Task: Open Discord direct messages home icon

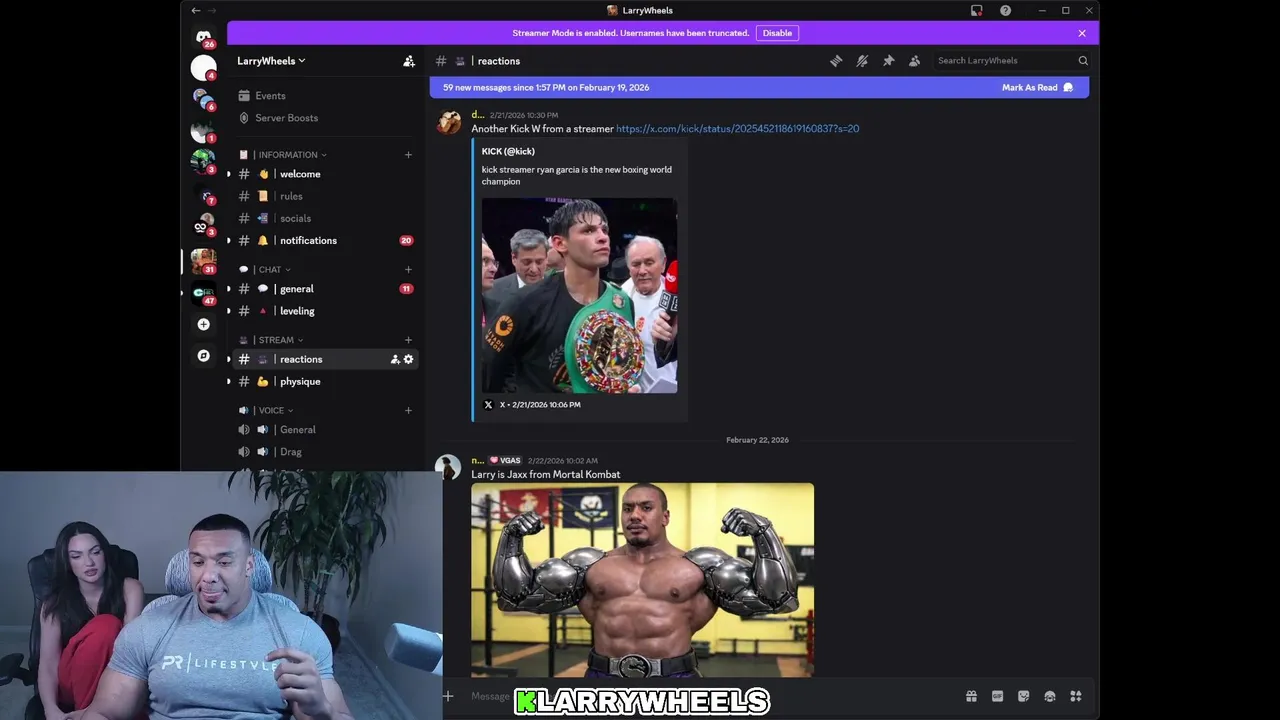Action: point(203,36)
